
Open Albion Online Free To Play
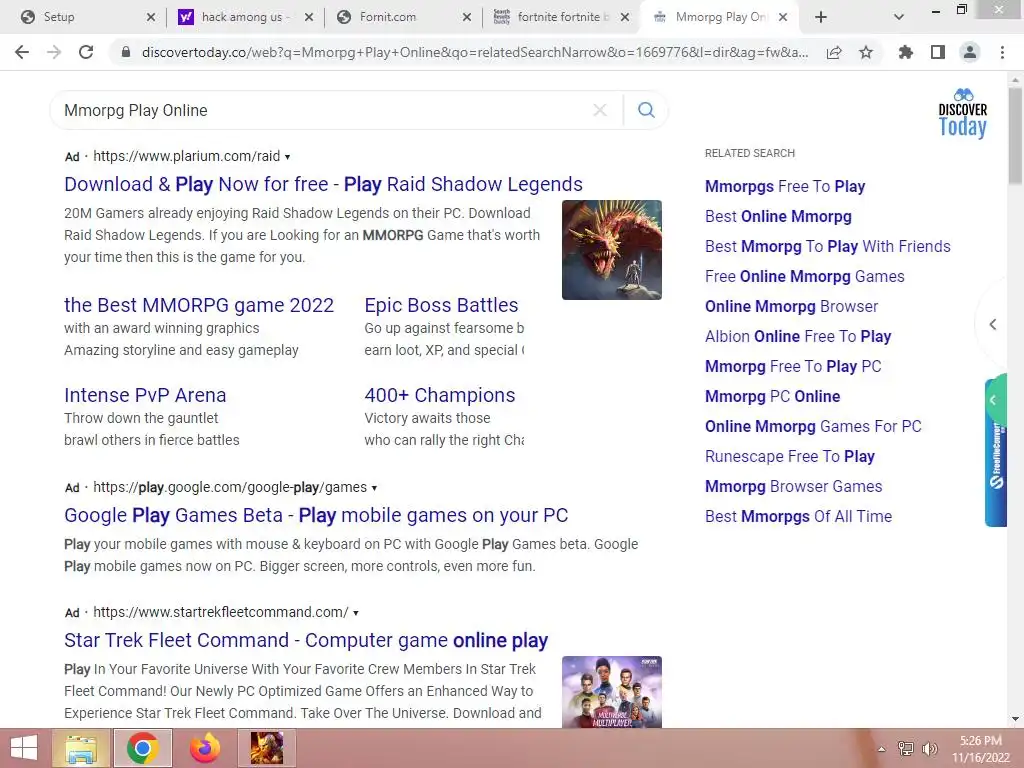(x=798, y=336)
